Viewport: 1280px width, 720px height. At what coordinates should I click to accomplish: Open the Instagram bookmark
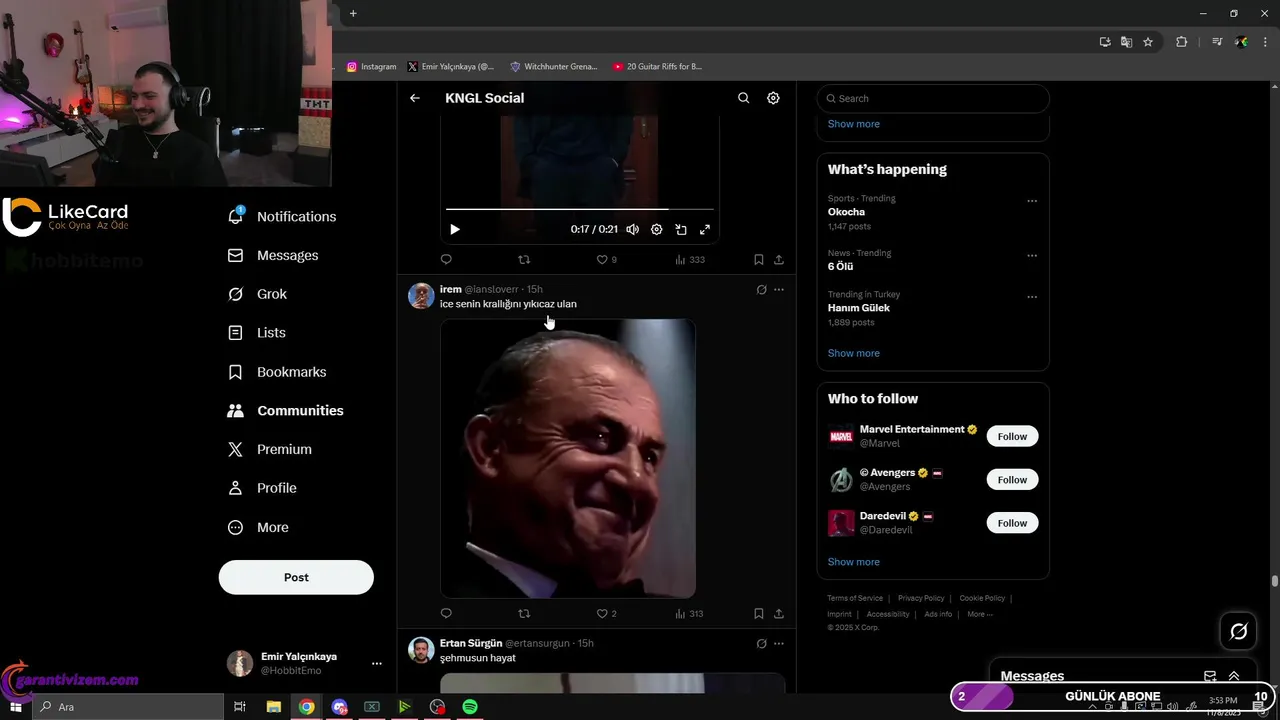pos(372,67)
